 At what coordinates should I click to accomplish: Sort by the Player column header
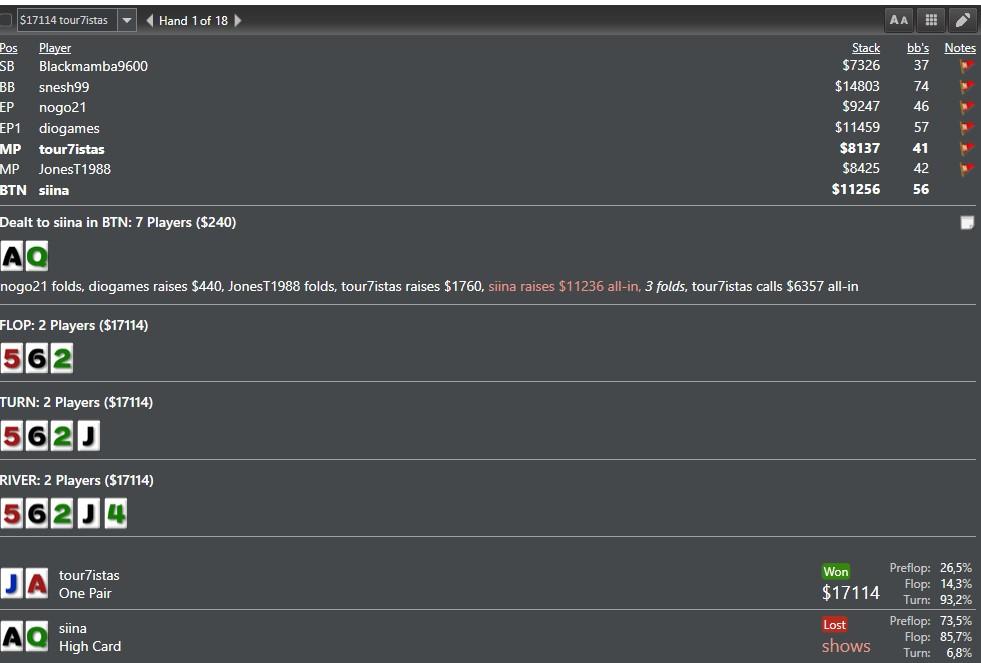point(55,48)
